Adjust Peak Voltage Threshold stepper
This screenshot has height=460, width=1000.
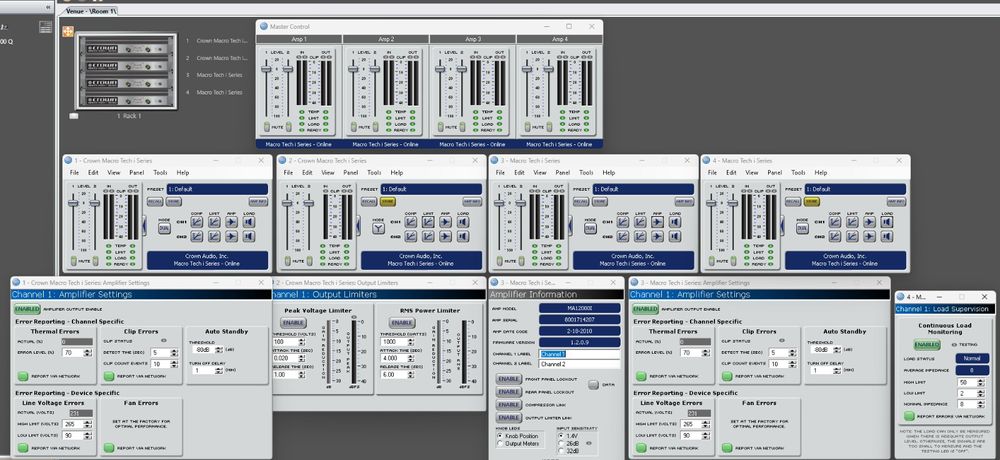pos(304,342)
